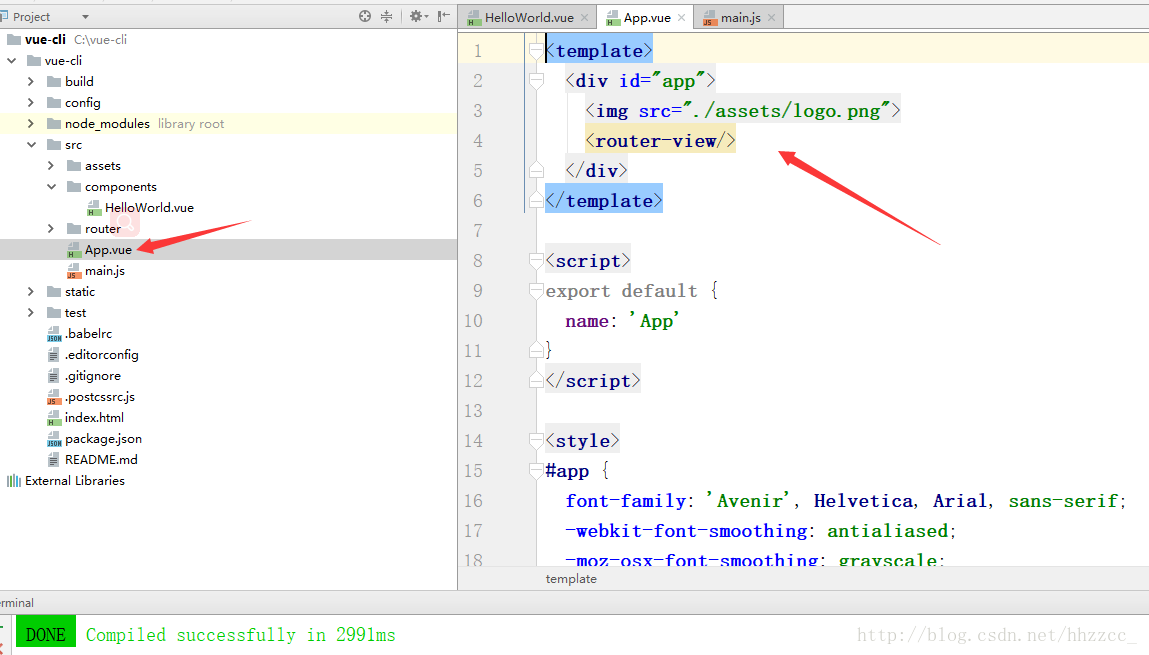Expand the router folder
This screenshot has height=655, width=1149.
51,229
